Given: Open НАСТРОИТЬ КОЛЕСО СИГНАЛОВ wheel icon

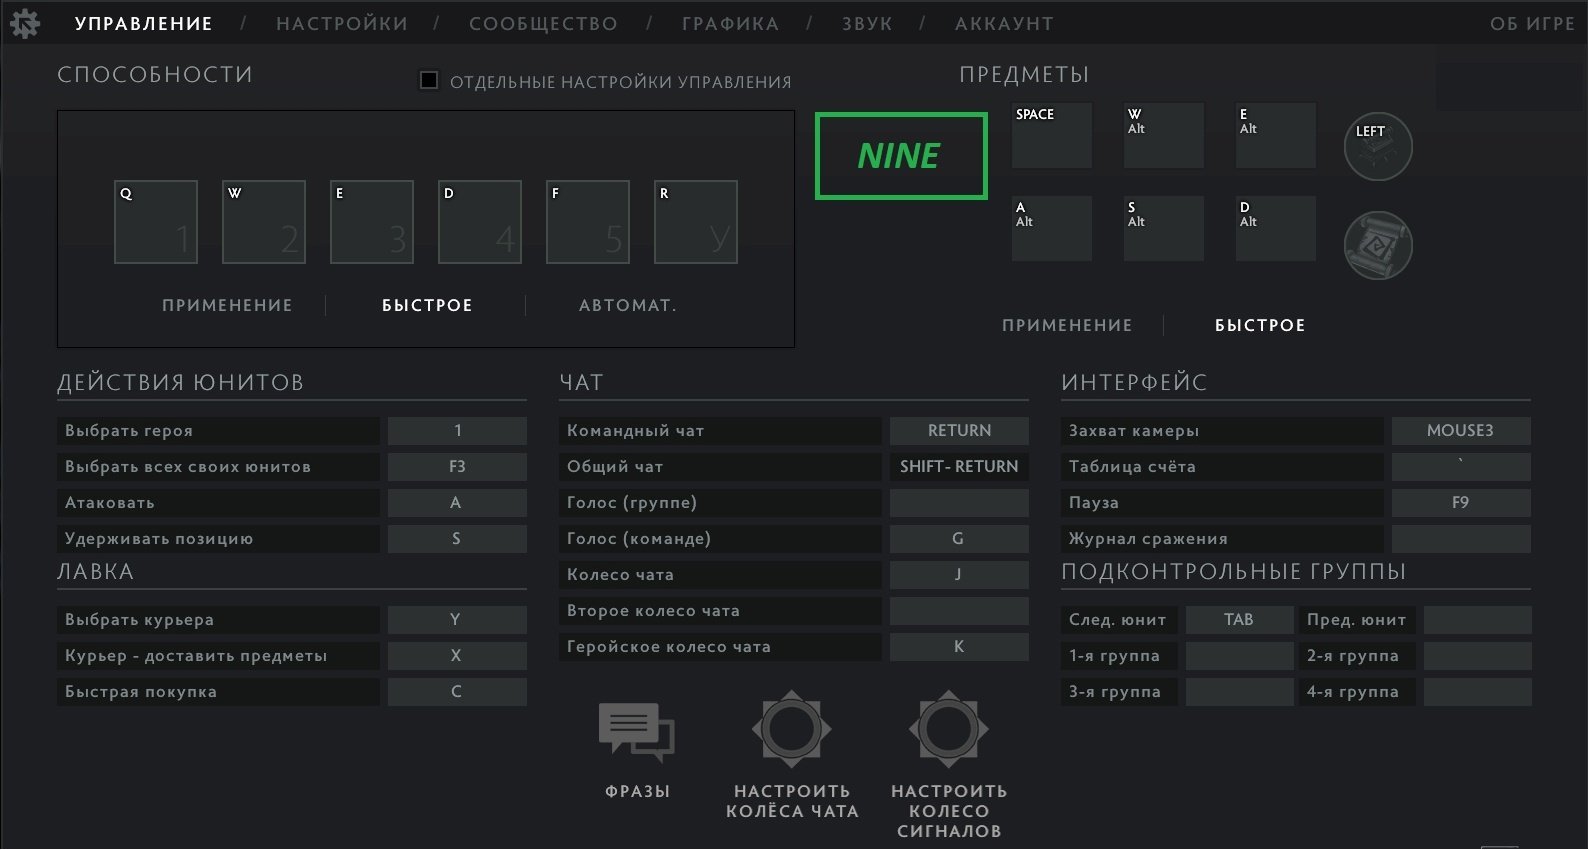Looking at the screenshot, I should (x=948, y=730).
